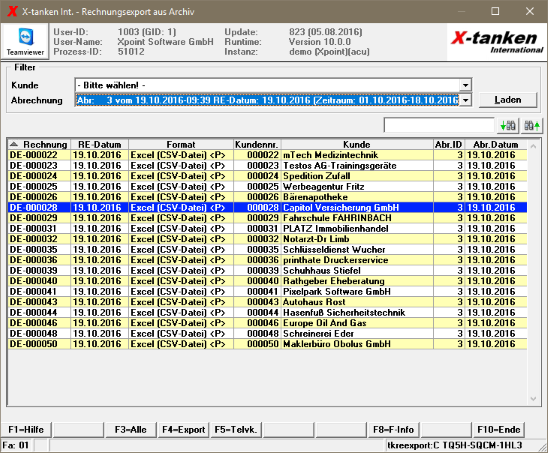The height and width of the screenshot is (453, 548).
Task: Click the F4-Export button
Action: [183, 430]
